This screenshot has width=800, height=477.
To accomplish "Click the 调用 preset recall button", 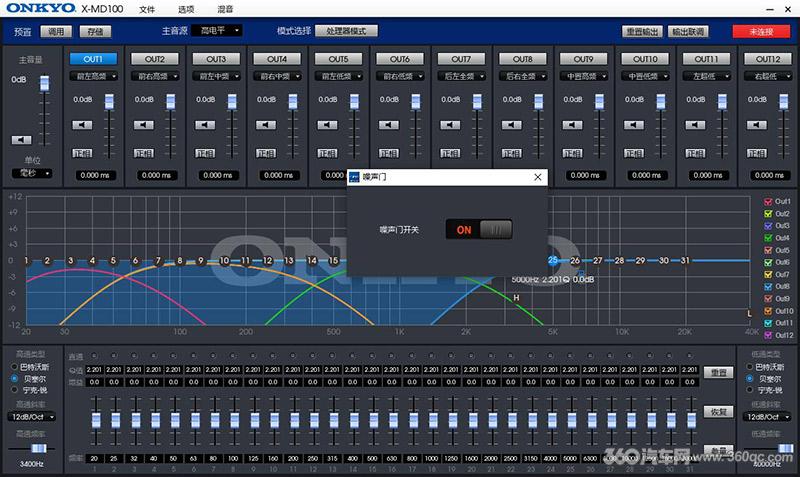I will click(56, 32).
